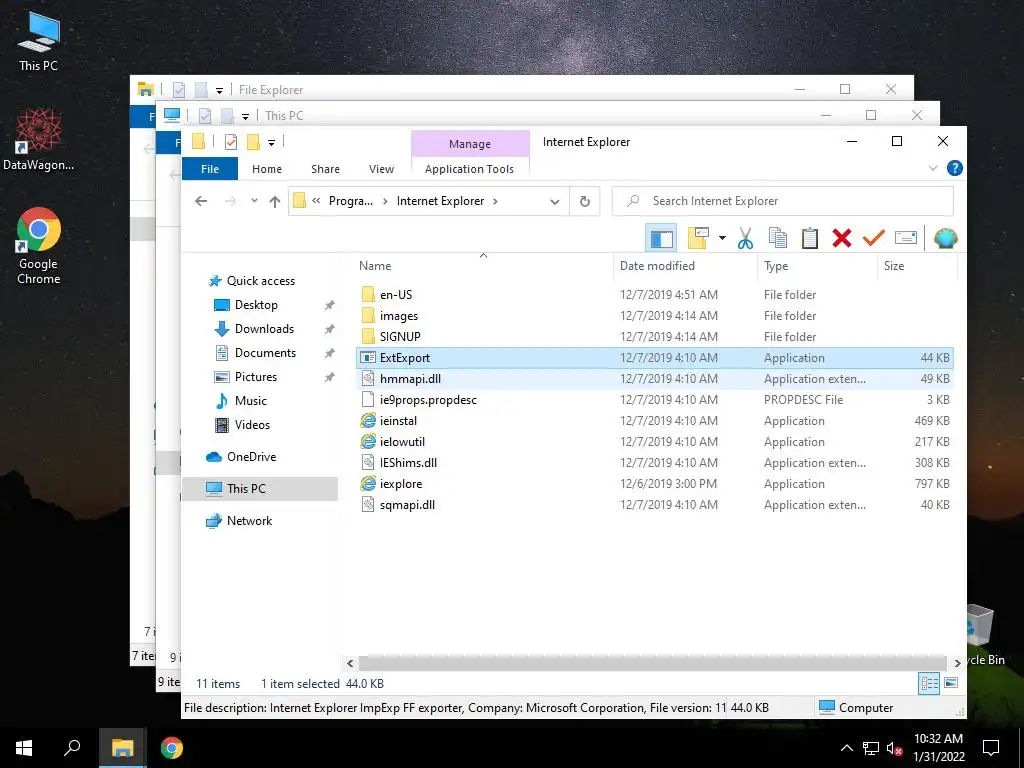Screen dimensions: 1024x768
Task: Expand the folder options dropdown arrow
Action: (x=722, y=238)
